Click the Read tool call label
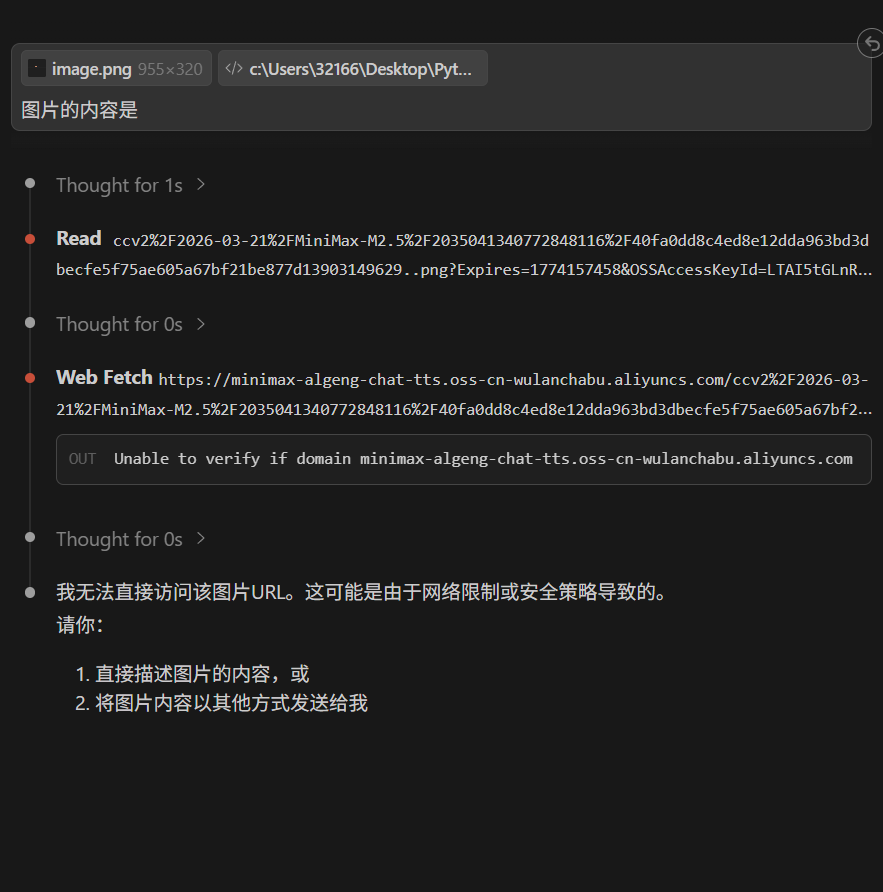883x892 pixels. [79, 238]
